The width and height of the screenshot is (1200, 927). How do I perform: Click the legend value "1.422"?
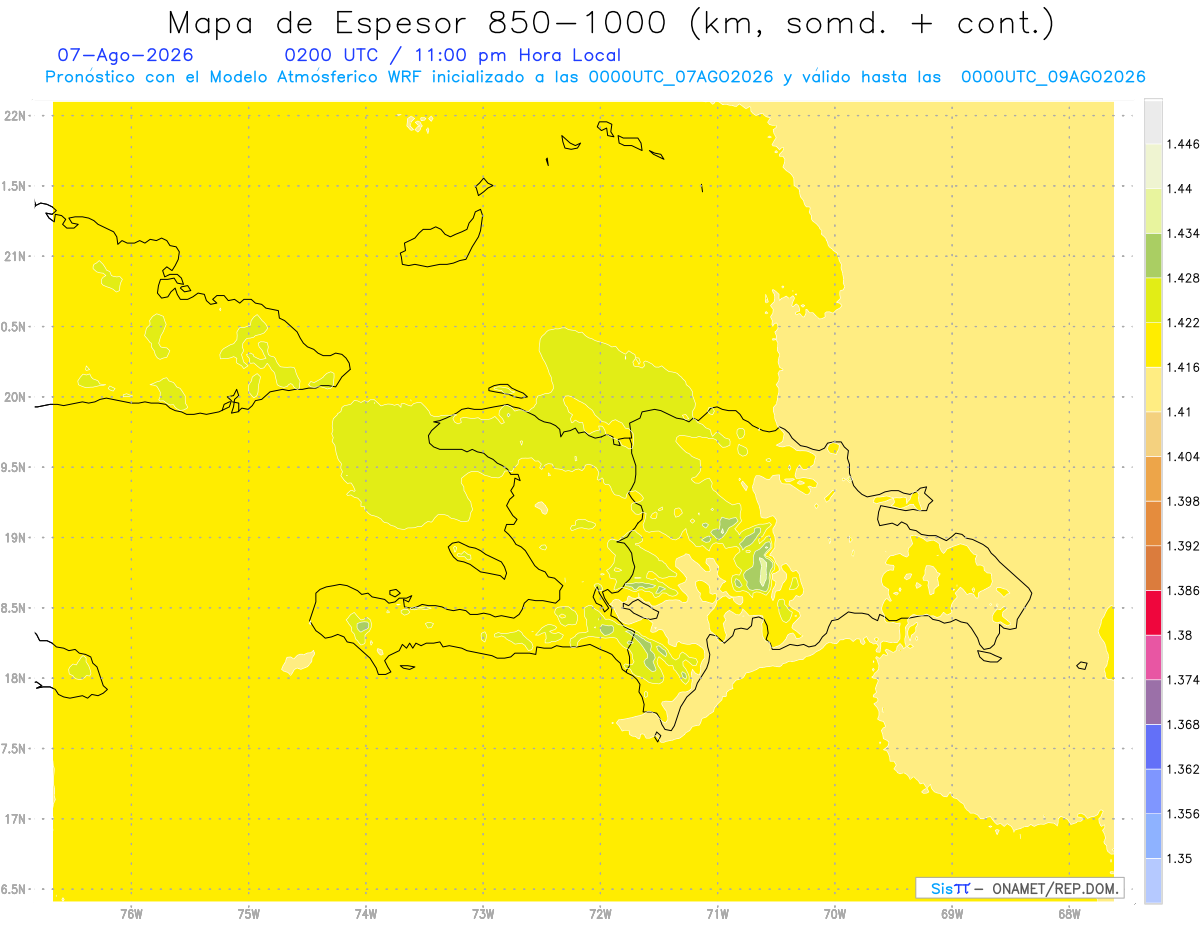pos(1184,322)
